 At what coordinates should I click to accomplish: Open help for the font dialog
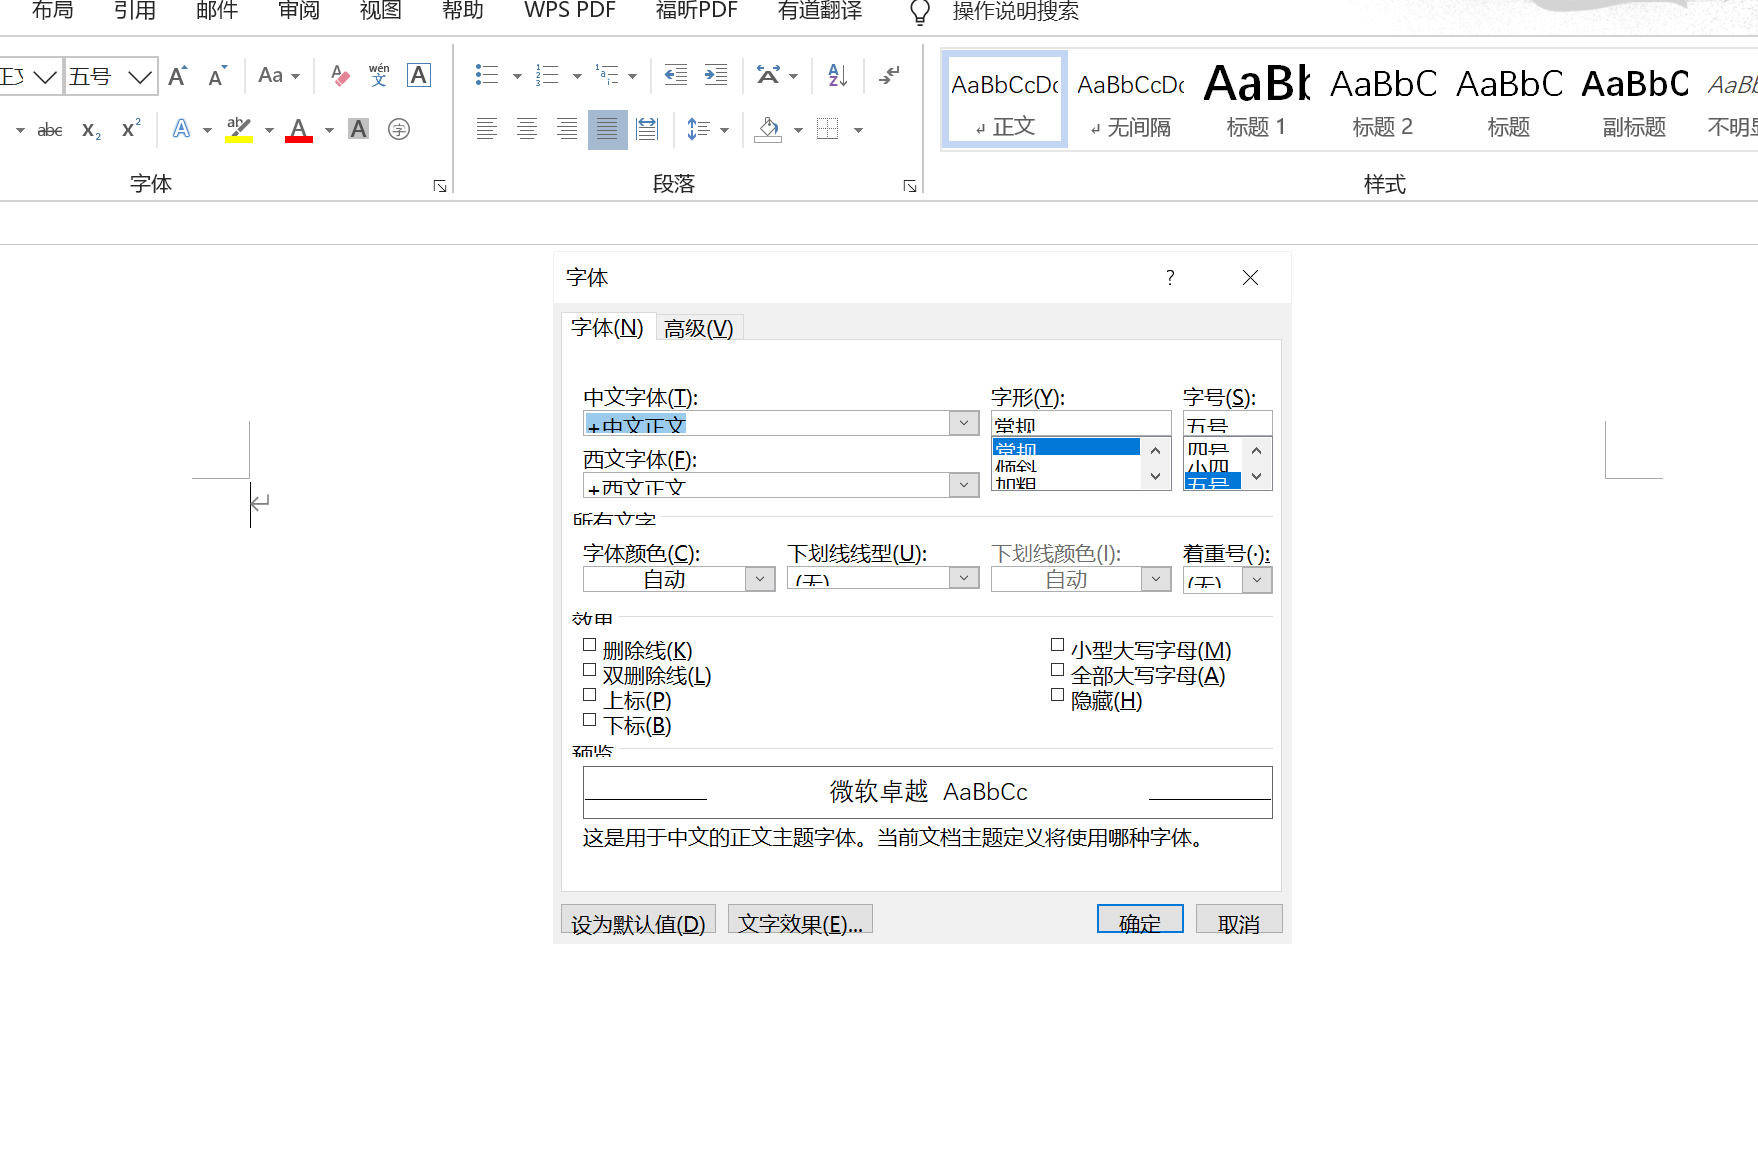[1170, 278]
